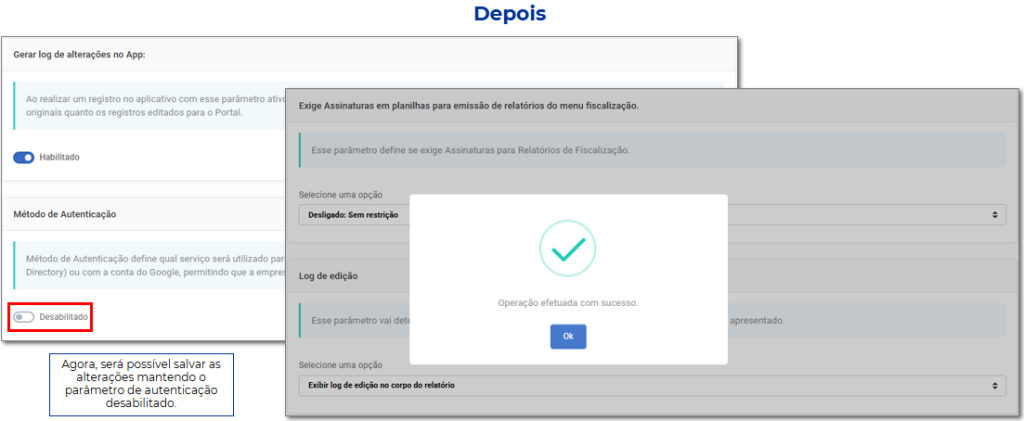Viewport: 1024px width, 421px height.
Task: Click the arrow icon on the 'Exibir log de edição' select
Action: [993, 384]
